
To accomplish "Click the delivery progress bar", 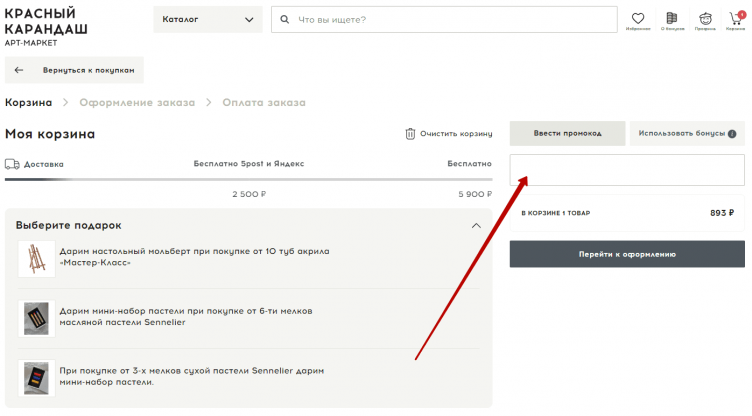I will [x=248, y=179].
